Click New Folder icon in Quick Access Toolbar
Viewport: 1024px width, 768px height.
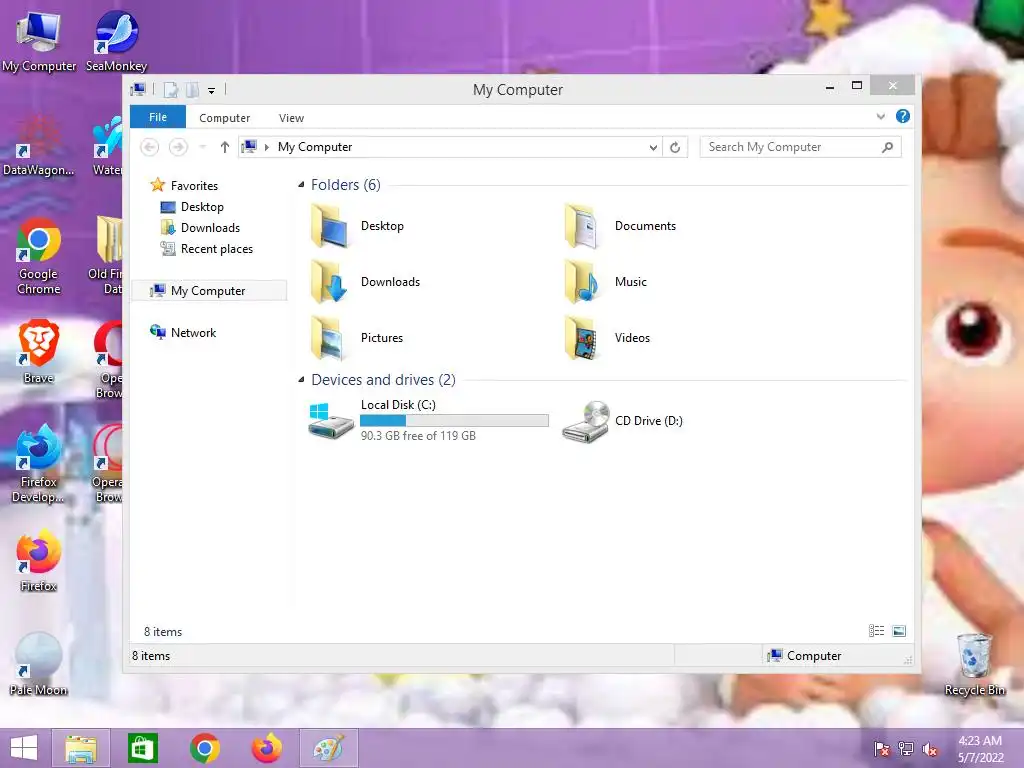[x=192, y=89]
